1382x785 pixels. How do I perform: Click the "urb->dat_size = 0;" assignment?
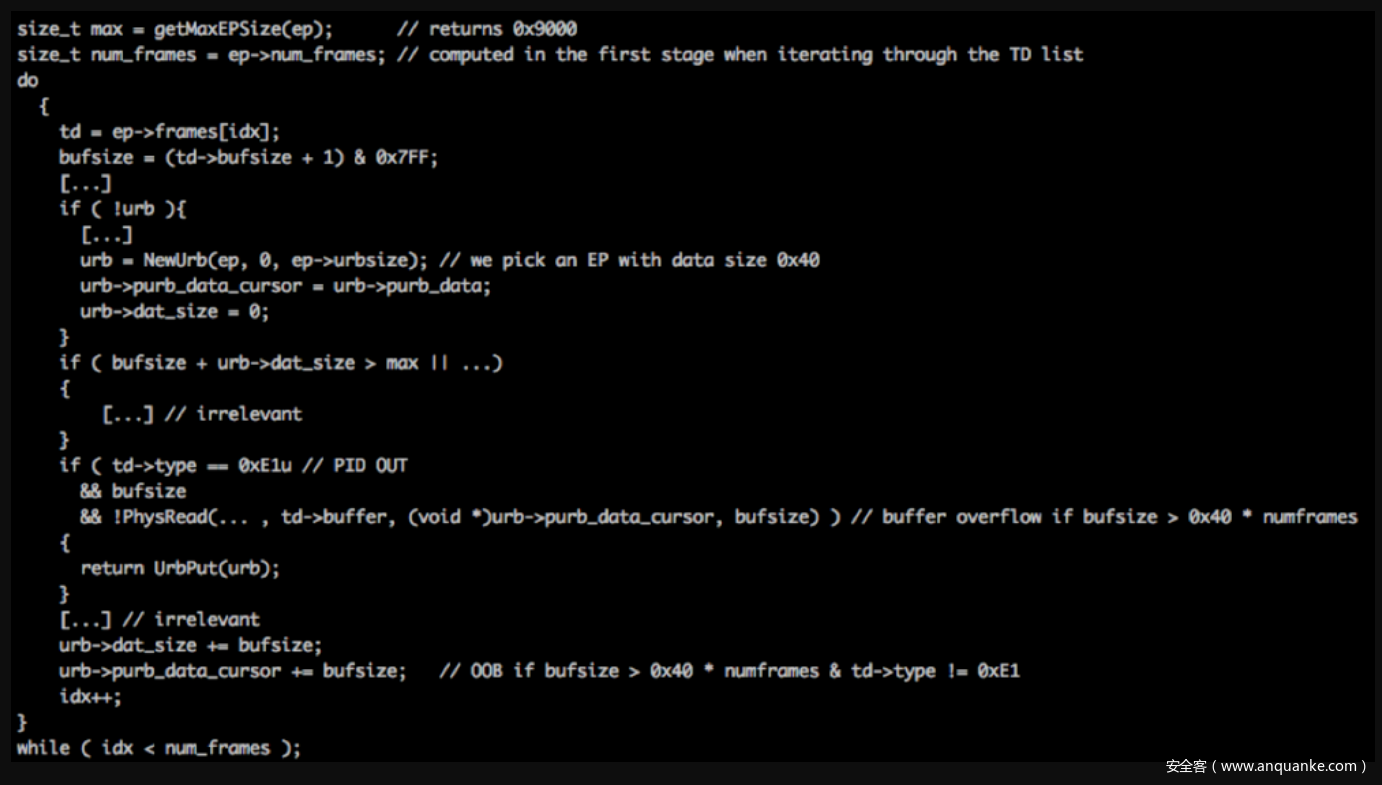(174, 311)
